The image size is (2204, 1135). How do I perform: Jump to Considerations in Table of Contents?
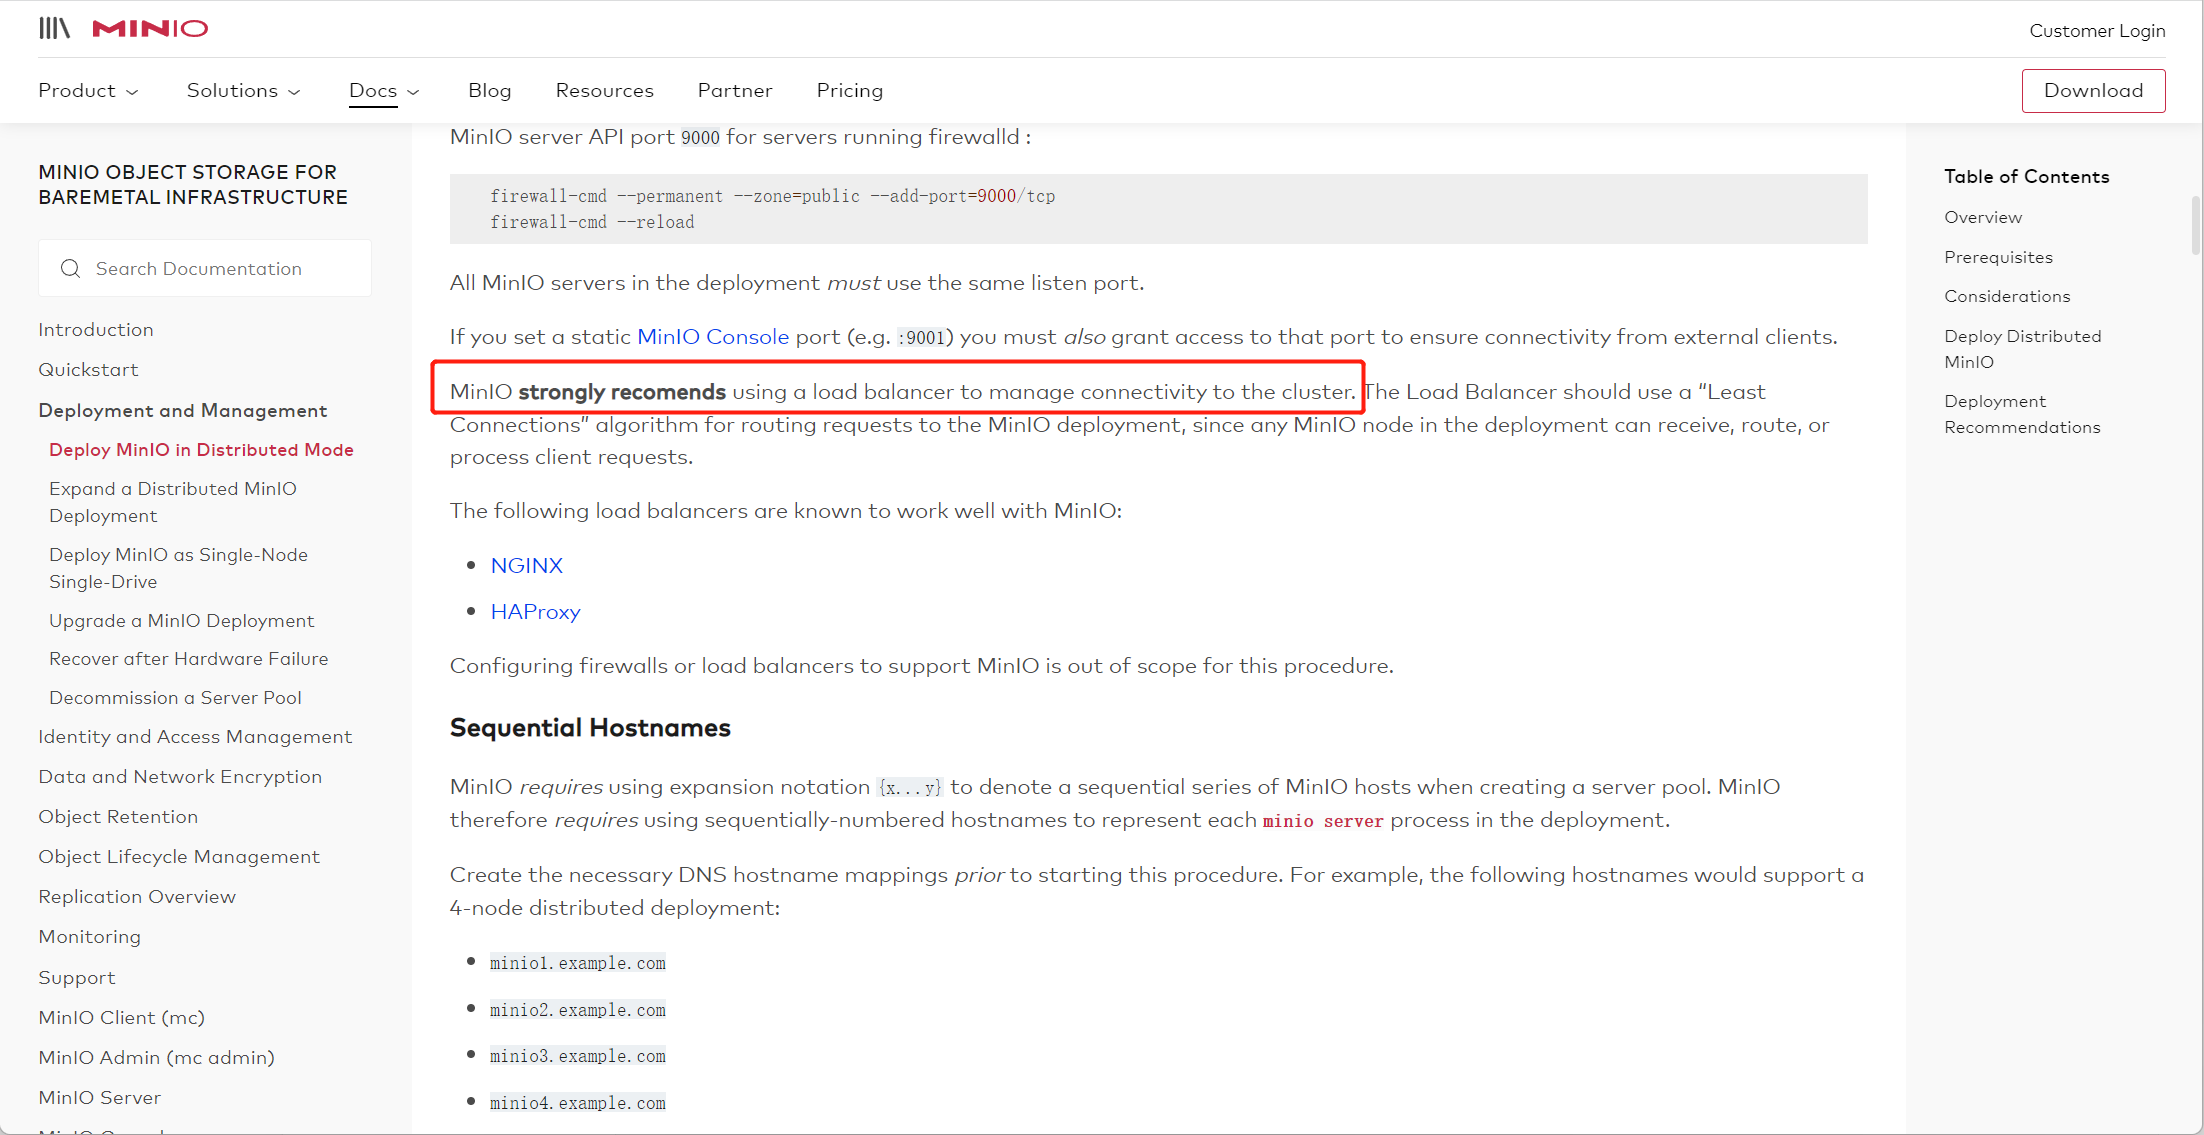(x=2007, y=297)
